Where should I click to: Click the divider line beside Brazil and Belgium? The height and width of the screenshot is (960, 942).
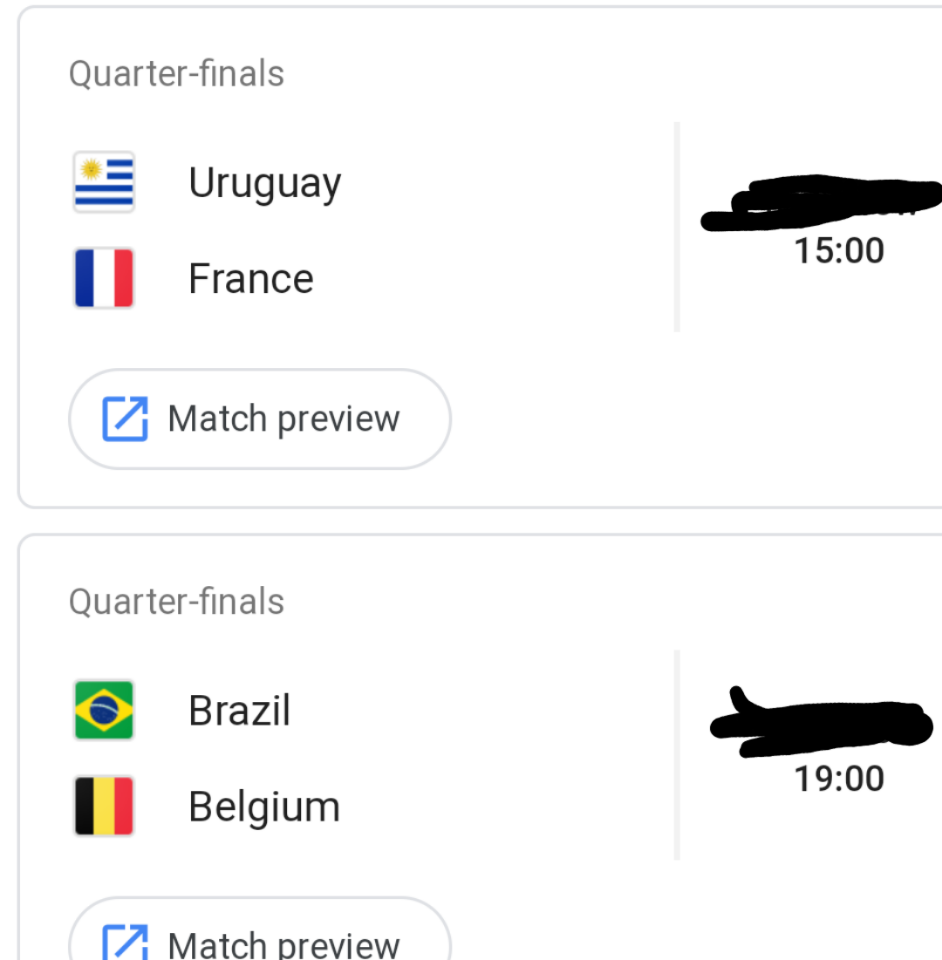[x=677, y=755]
